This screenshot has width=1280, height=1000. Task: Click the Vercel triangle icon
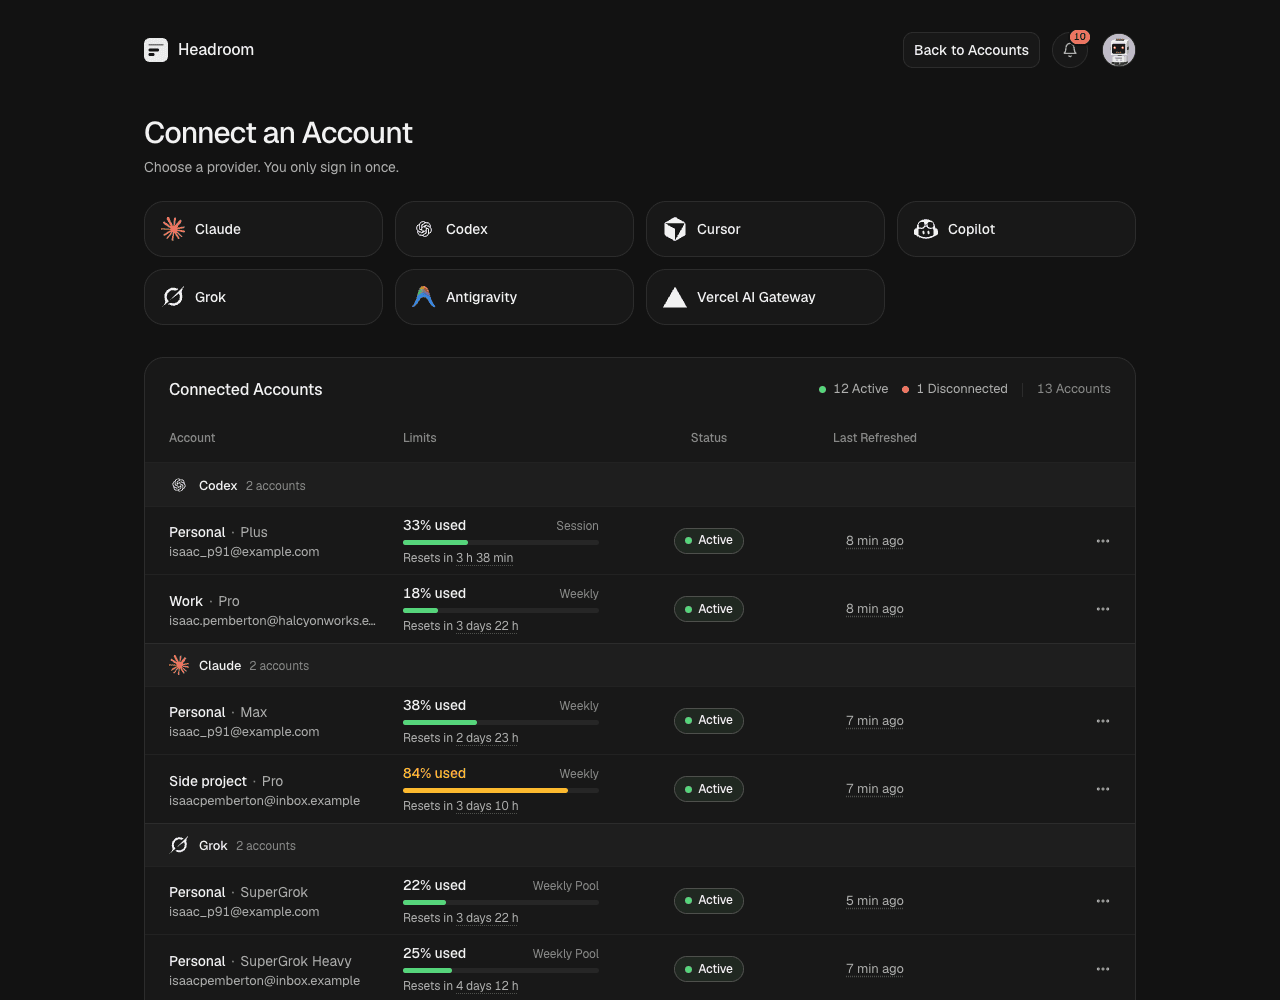coord(675,297)
